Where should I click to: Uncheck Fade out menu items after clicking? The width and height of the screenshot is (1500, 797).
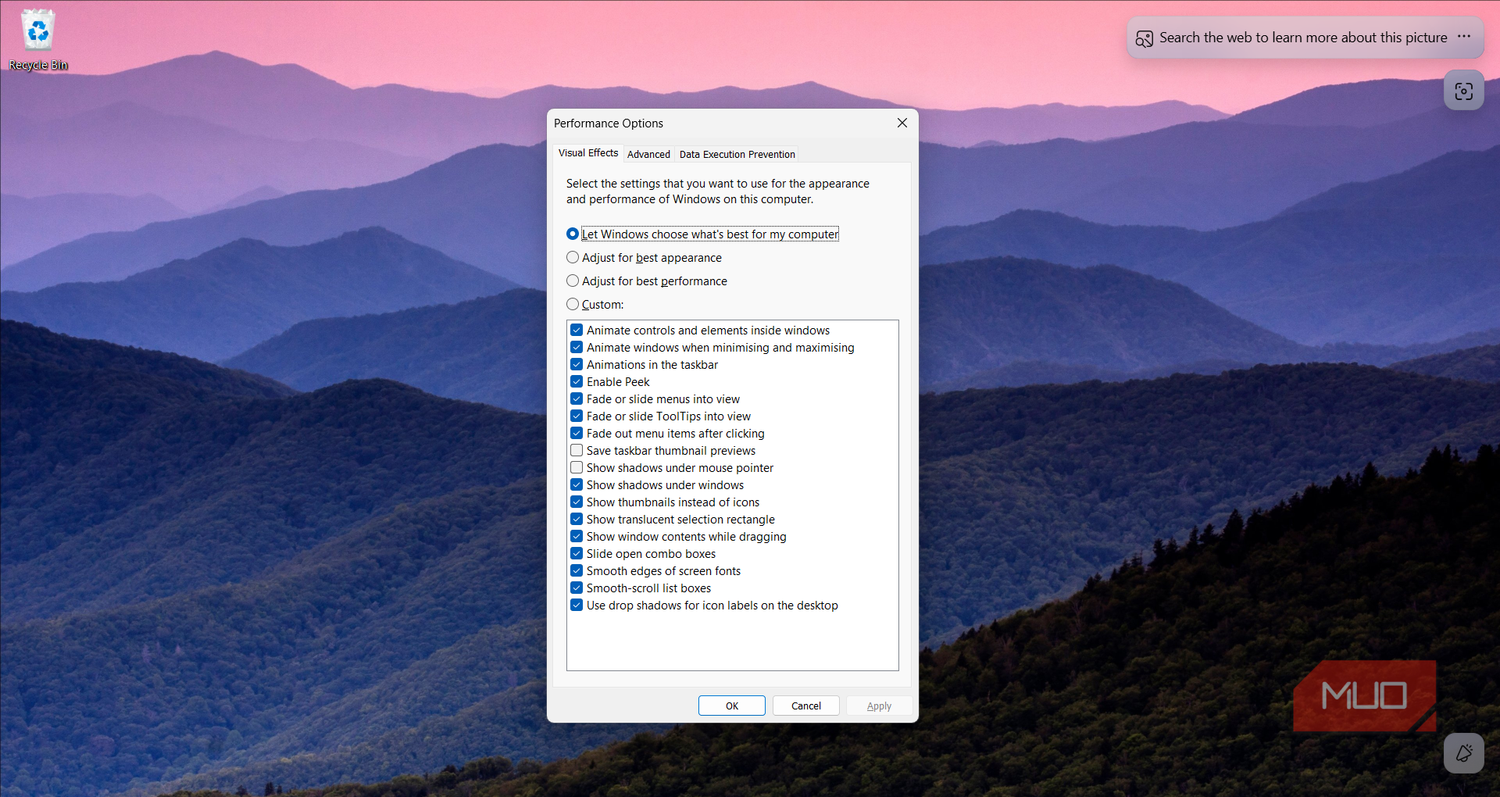[577, 433]
